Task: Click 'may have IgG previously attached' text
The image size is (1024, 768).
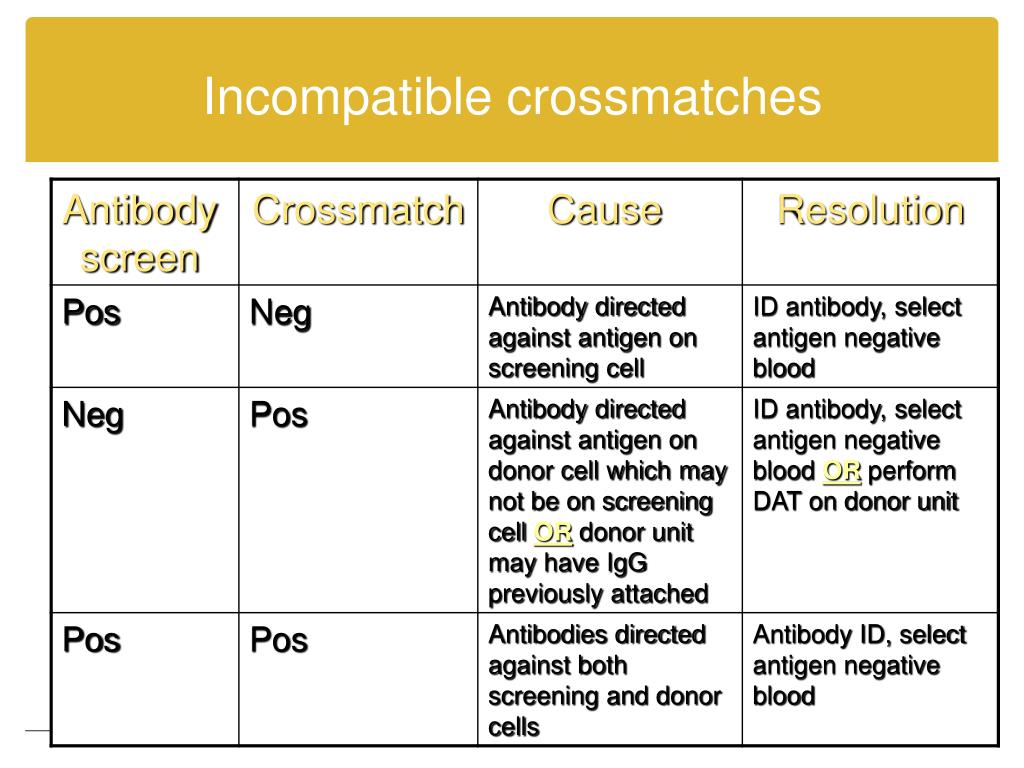Action: 598,579
